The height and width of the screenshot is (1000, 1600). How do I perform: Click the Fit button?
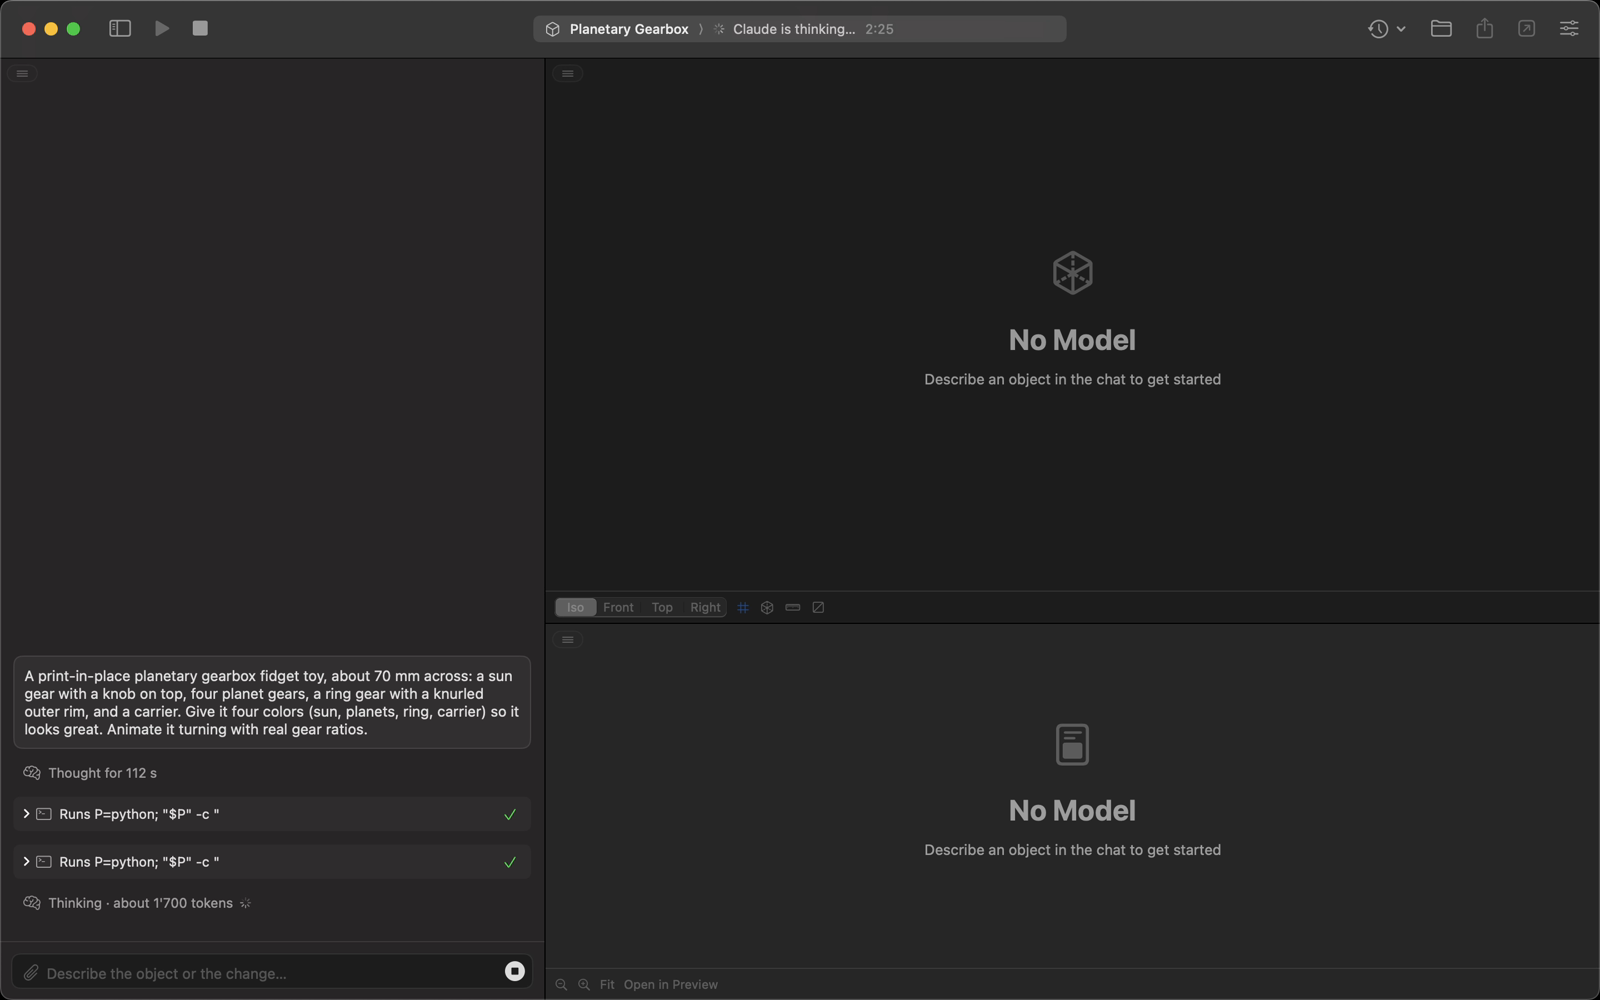click(607, 985)
